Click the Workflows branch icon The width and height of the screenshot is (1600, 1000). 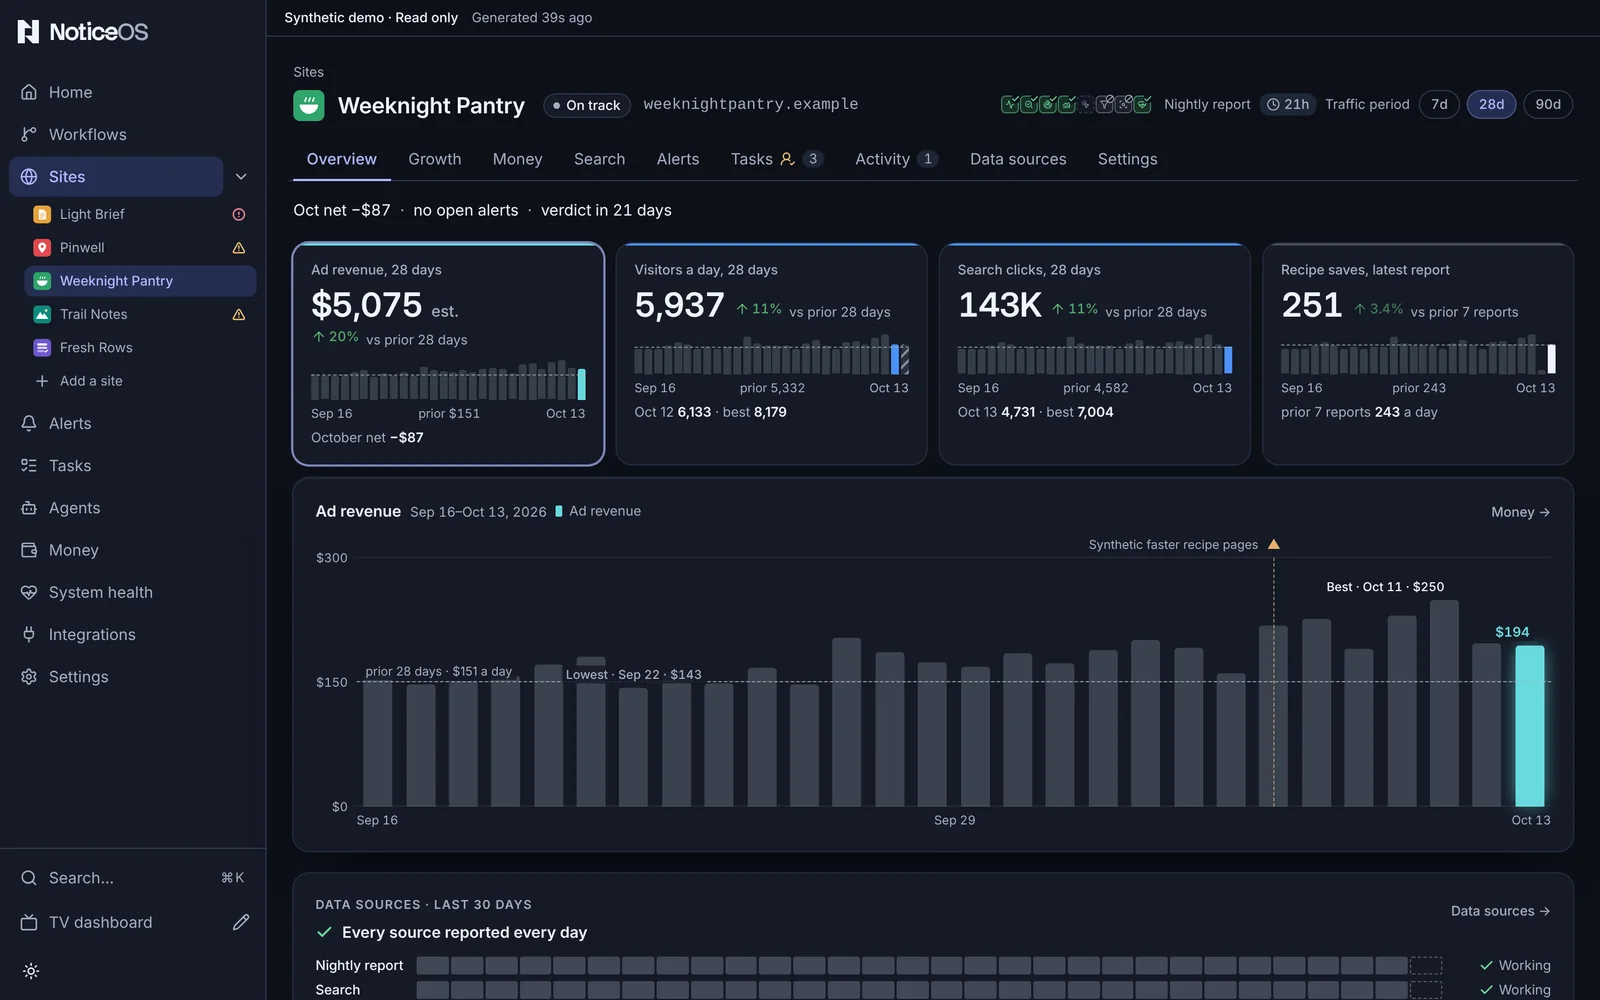click(29, 134)
